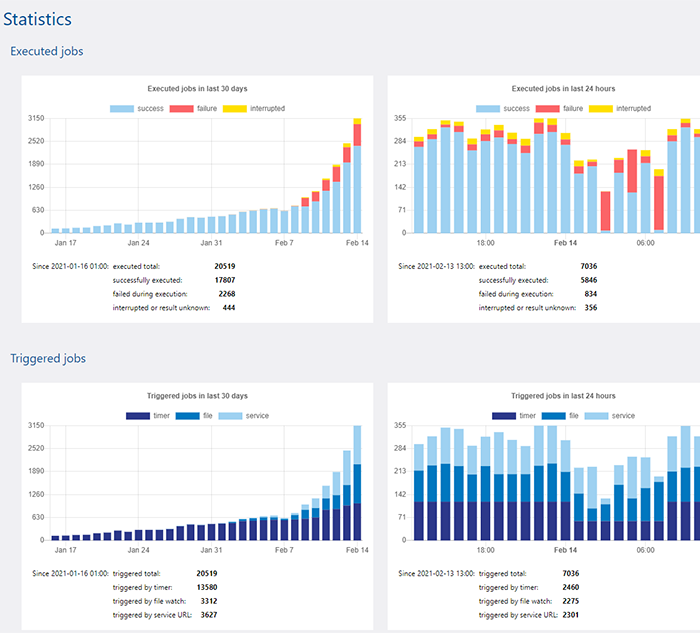Hide failure series in 30-day Executed jobs chart
Viewport: 700px width, 633px height.
pyautogui.click(x=196, y=108)
